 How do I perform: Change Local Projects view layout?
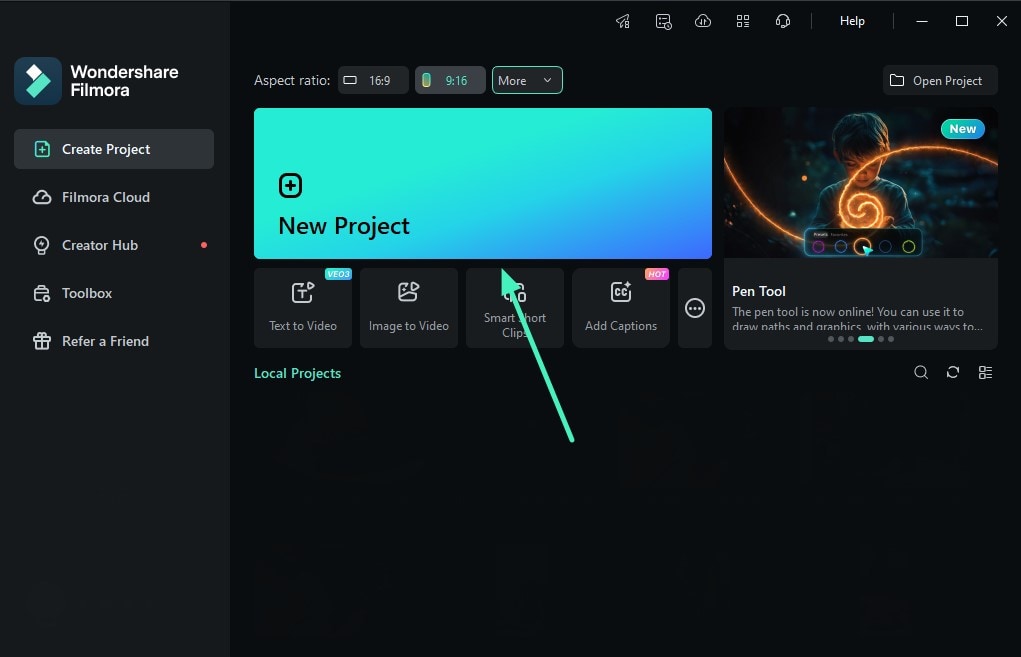click(x=985, y=372)
